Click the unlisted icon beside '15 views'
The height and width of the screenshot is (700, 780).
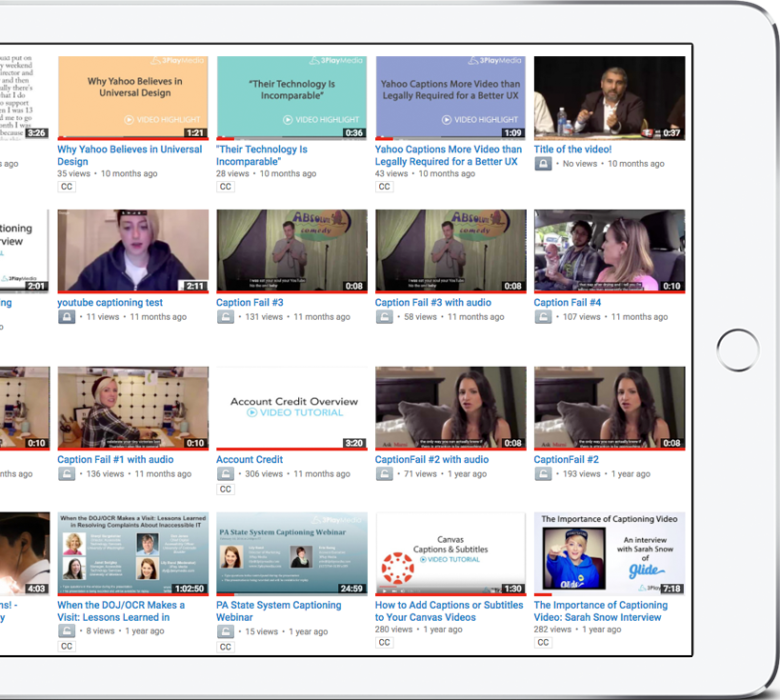click(225, 632)
